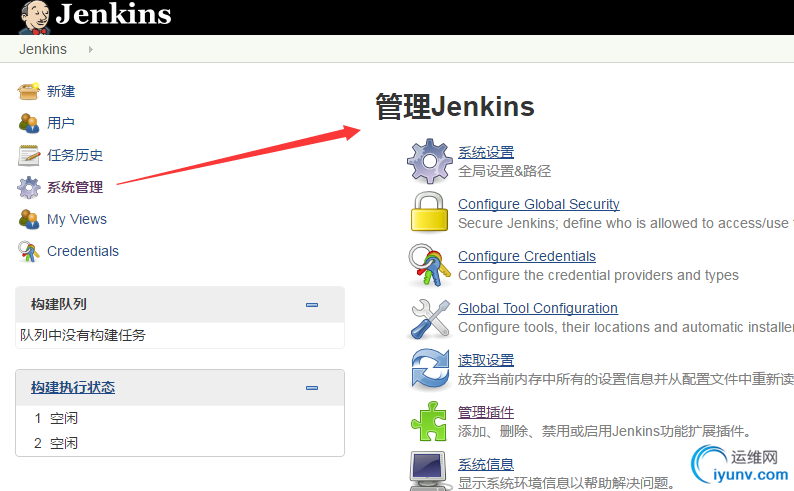The height and width of the screenshot is (491, 794).
Task: Collapse the 构建队列 panel
Action: tap(312, 305)
